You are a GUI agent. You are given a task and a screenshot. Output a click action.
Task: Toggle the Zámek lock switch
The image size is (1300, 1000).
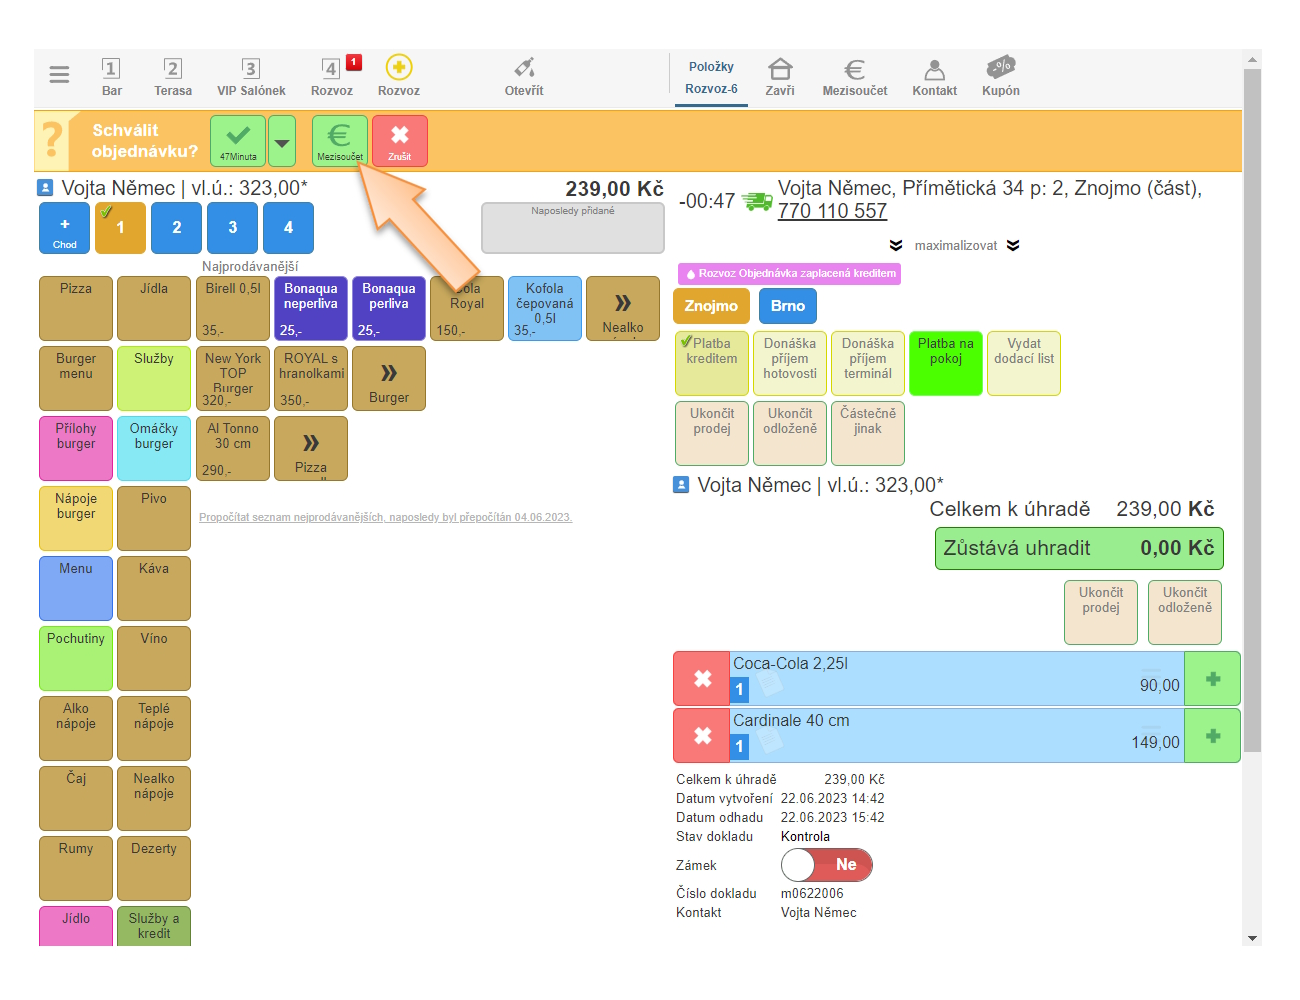pos(826,865)
